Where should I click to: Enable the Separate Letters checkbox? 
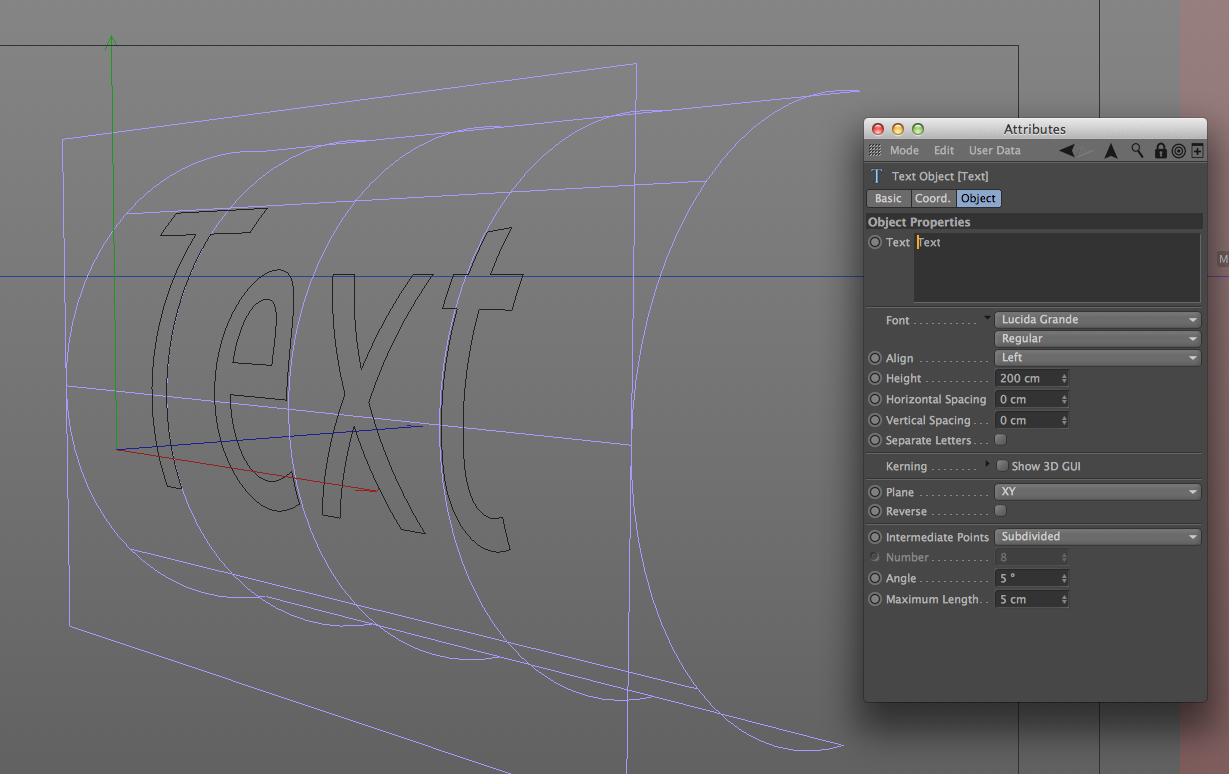[x=1001, y=440]
